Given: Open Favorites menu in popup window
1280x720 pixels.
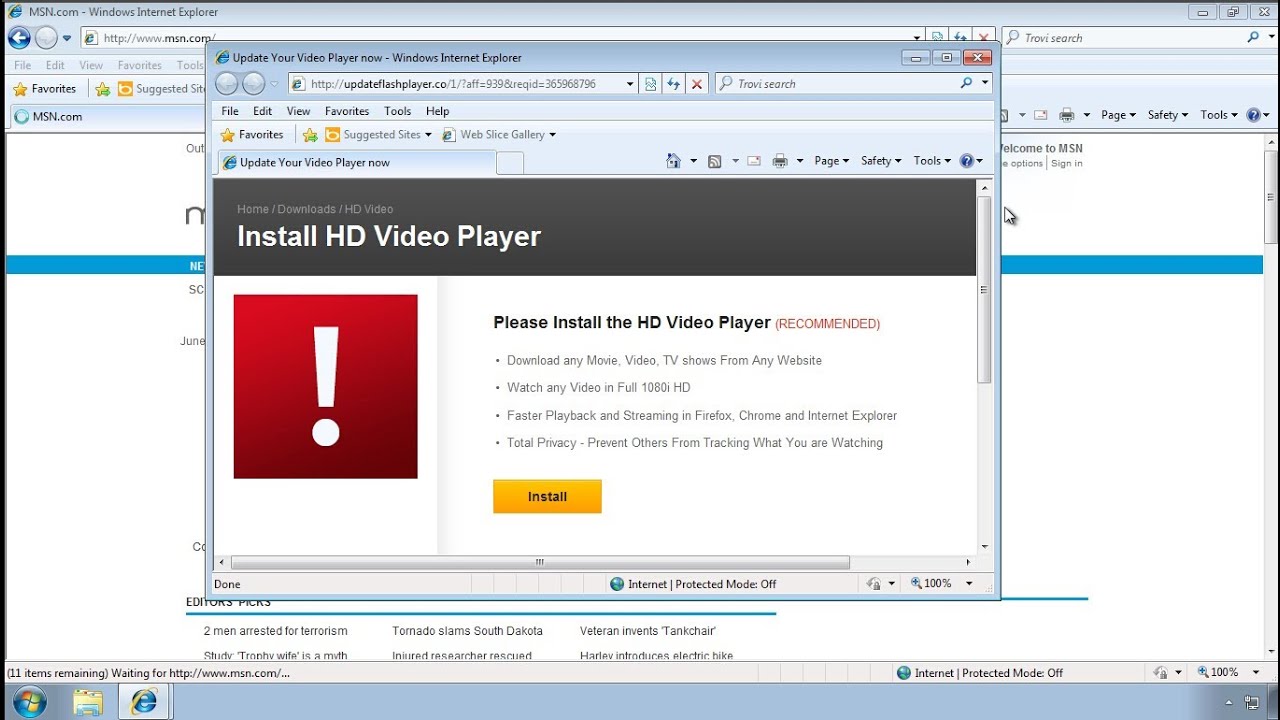Looking at the screenshot, I should point(347,111).
